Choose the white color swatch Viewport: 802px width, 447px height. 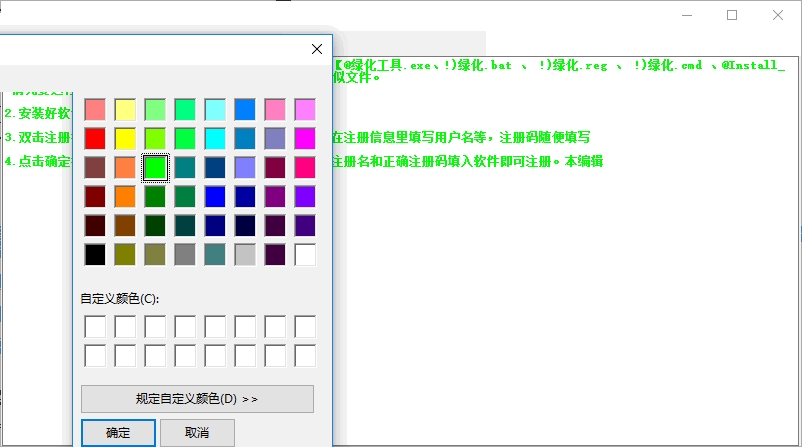305,254
